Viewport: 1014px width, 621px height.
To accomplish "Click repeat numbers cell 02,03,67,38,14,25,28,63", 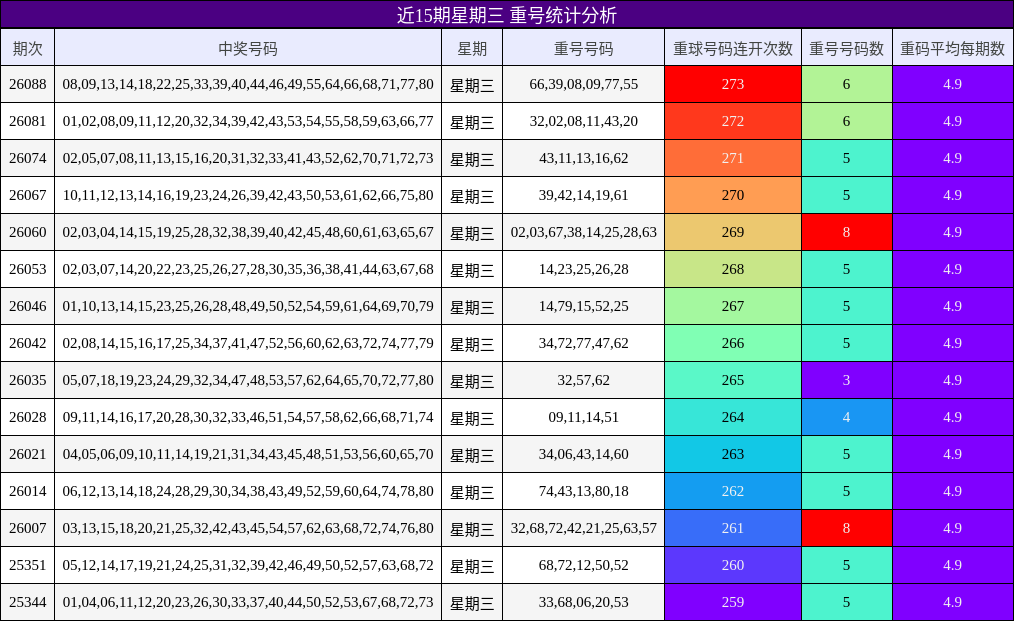I will click(583, 232).
